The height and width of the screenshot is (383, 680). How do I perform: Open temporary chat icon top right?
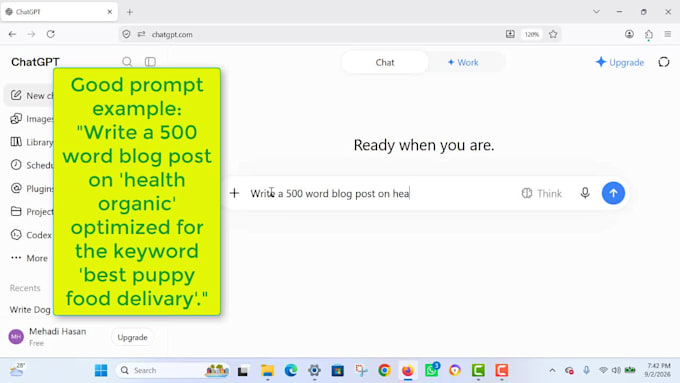664,62
